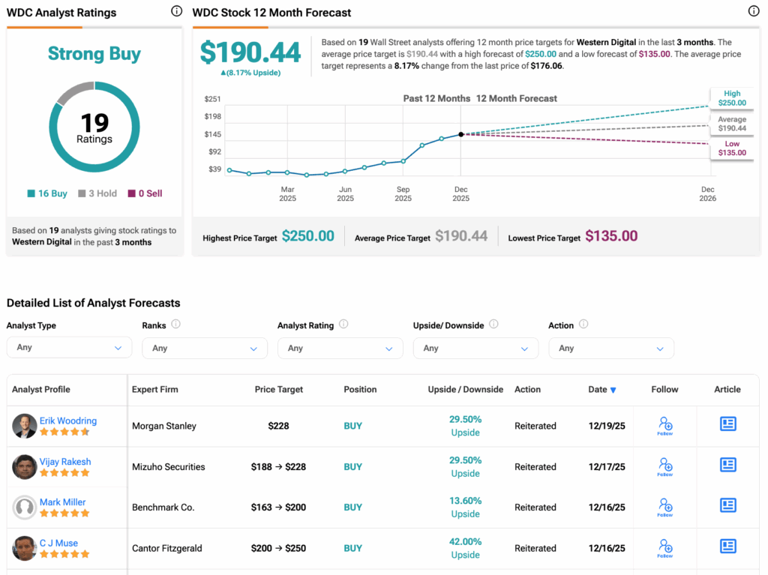Screen dimensions: 768x575
Task: Open C J Muse analyst profile link
Action: (59, 543)
